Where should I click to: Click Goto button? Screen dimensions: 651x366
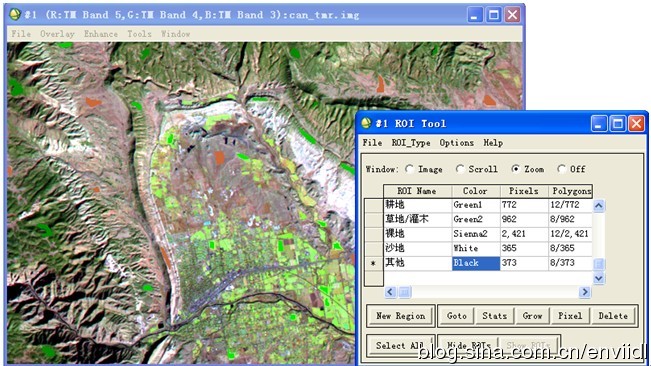457,316
